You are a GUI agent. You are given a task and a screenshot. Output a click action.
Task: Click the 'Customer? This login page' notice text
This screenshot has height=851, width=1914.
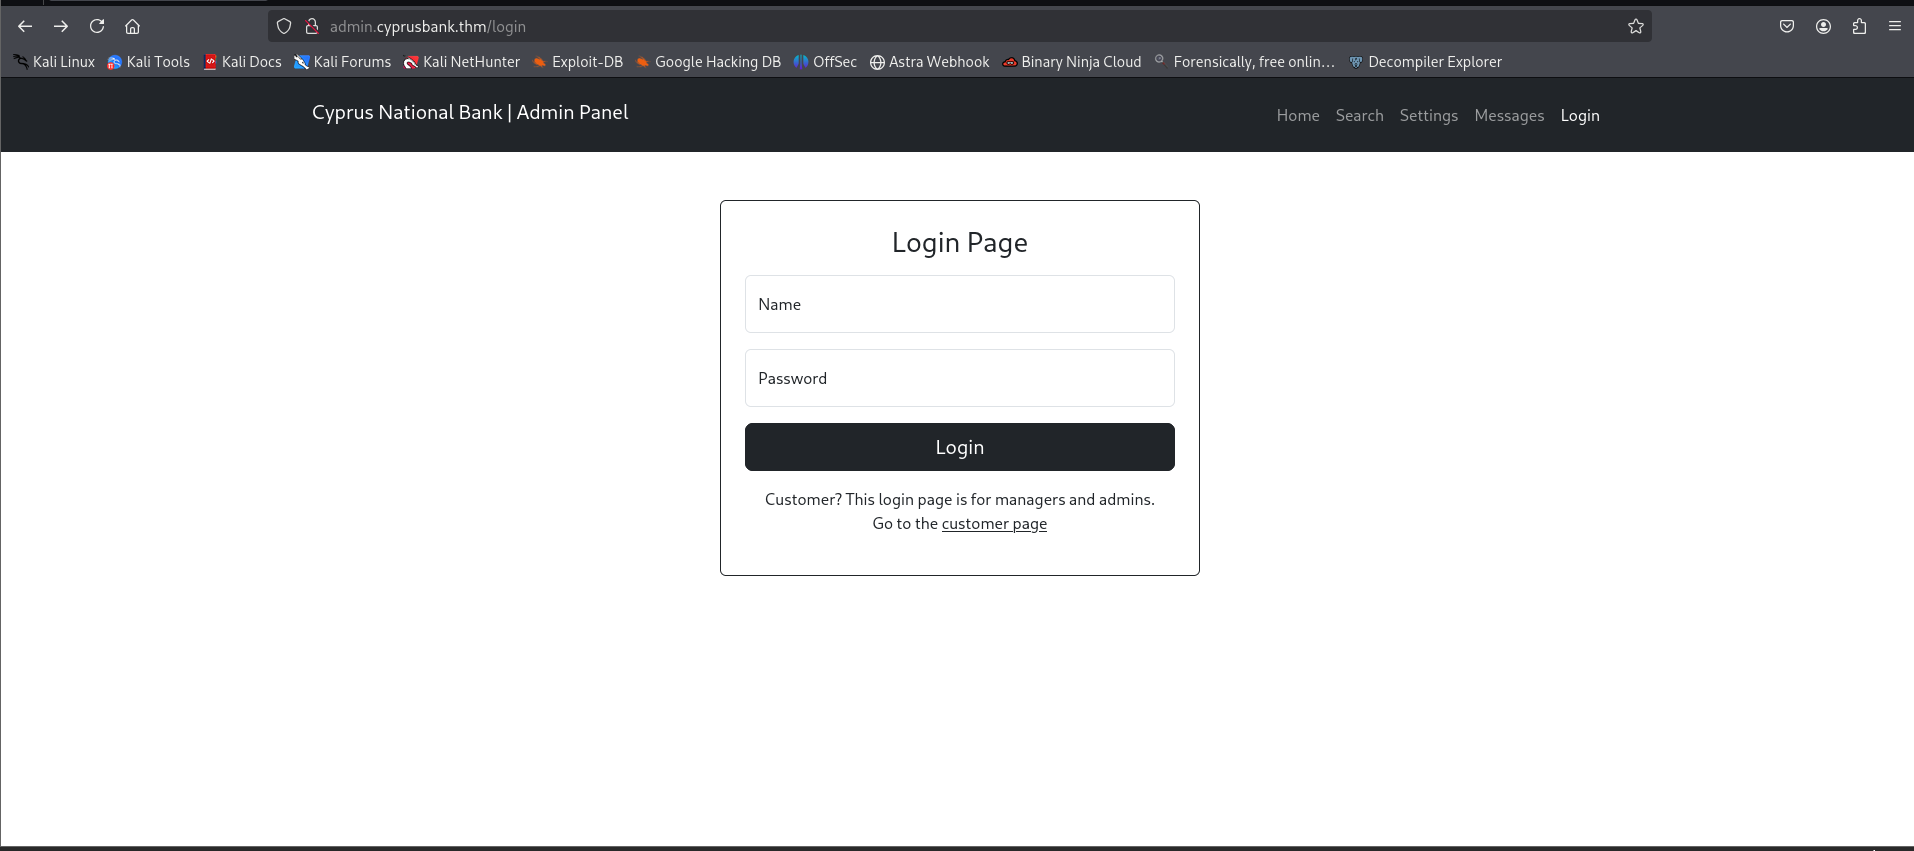[960, 500]
